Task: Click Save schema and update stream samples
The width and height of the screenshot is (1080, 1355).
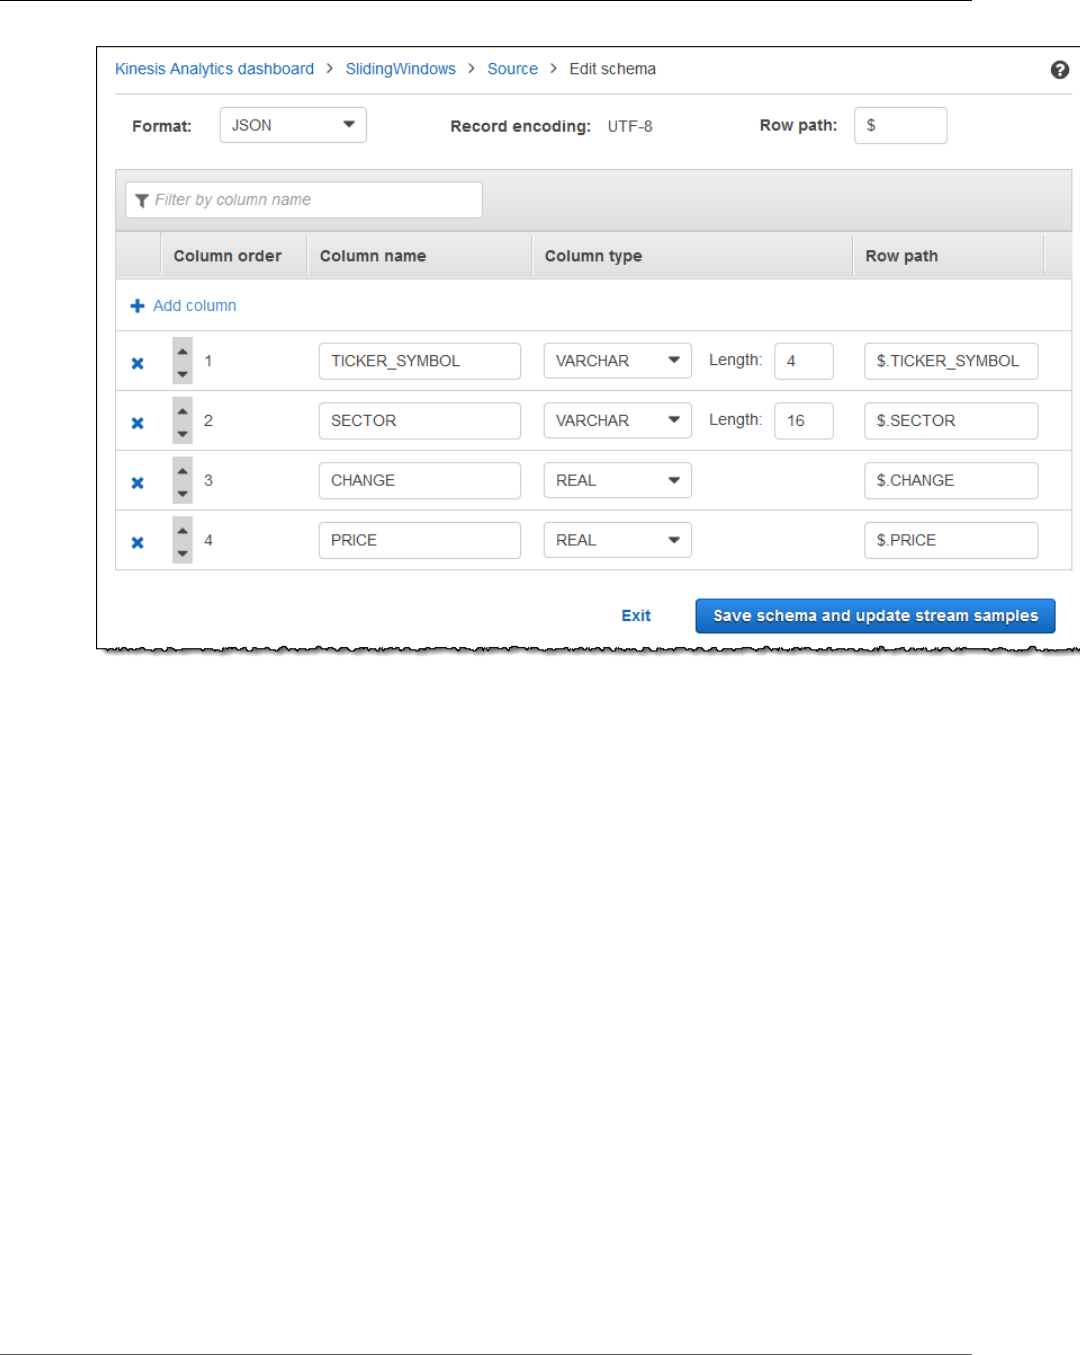Action: [875, 616]
